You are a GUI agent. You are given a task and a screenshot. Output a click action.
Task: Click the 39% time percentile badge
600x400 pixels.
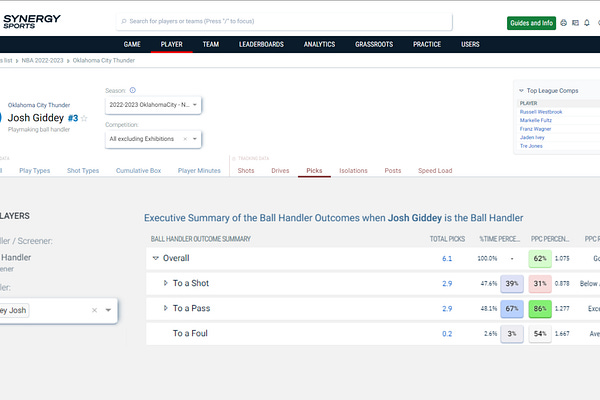pos(512,284)
